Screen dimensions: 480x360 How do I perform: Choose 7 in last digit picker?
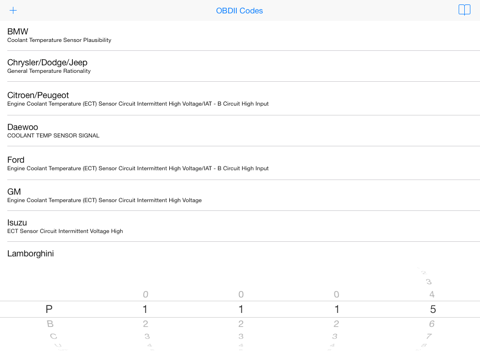(x=429, y=336)
